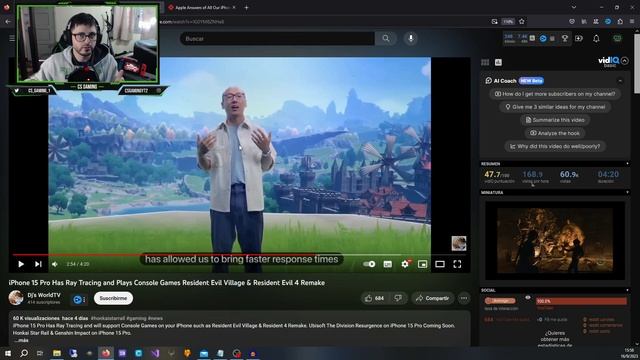Image resolution: width=640 pixels, height=360 pixels.
Task: Enable miniplayer mode
Action: [422, 264]
